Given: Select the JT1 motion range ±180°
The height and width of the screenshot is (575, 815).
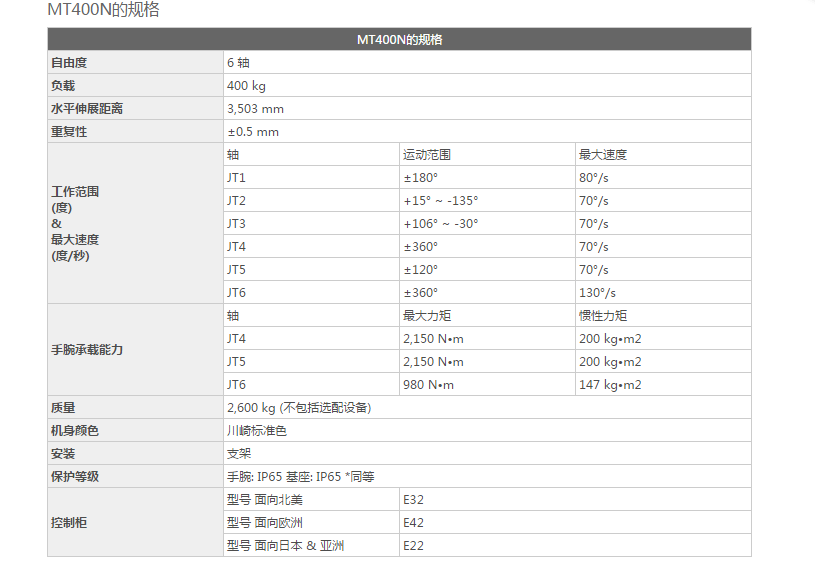Looking at the screenshot, I should (420, 178).
